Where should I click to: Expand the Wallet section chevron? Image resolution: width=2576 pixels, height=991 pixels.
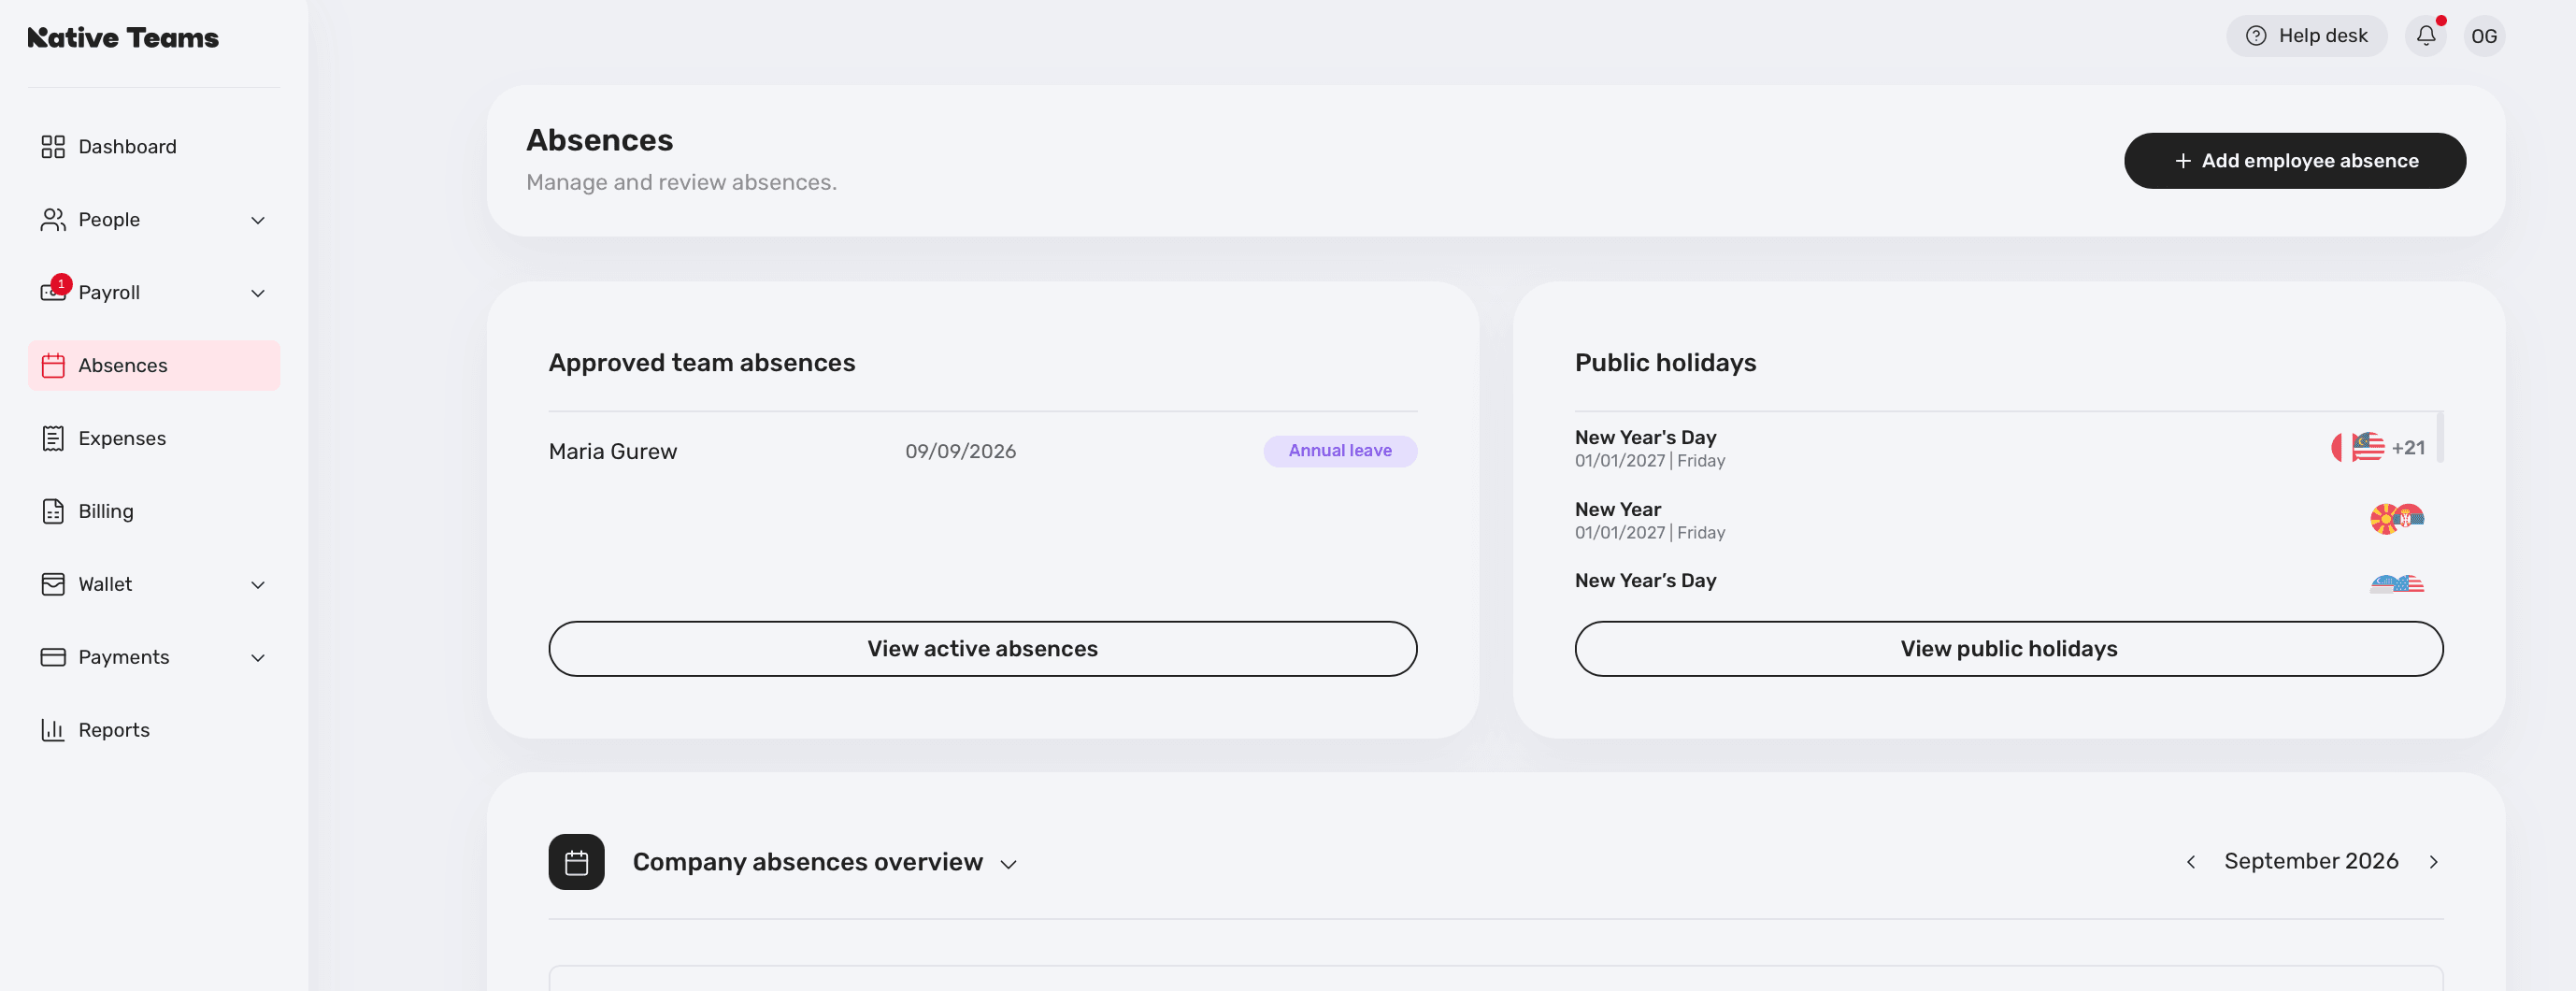pos(257,585)
